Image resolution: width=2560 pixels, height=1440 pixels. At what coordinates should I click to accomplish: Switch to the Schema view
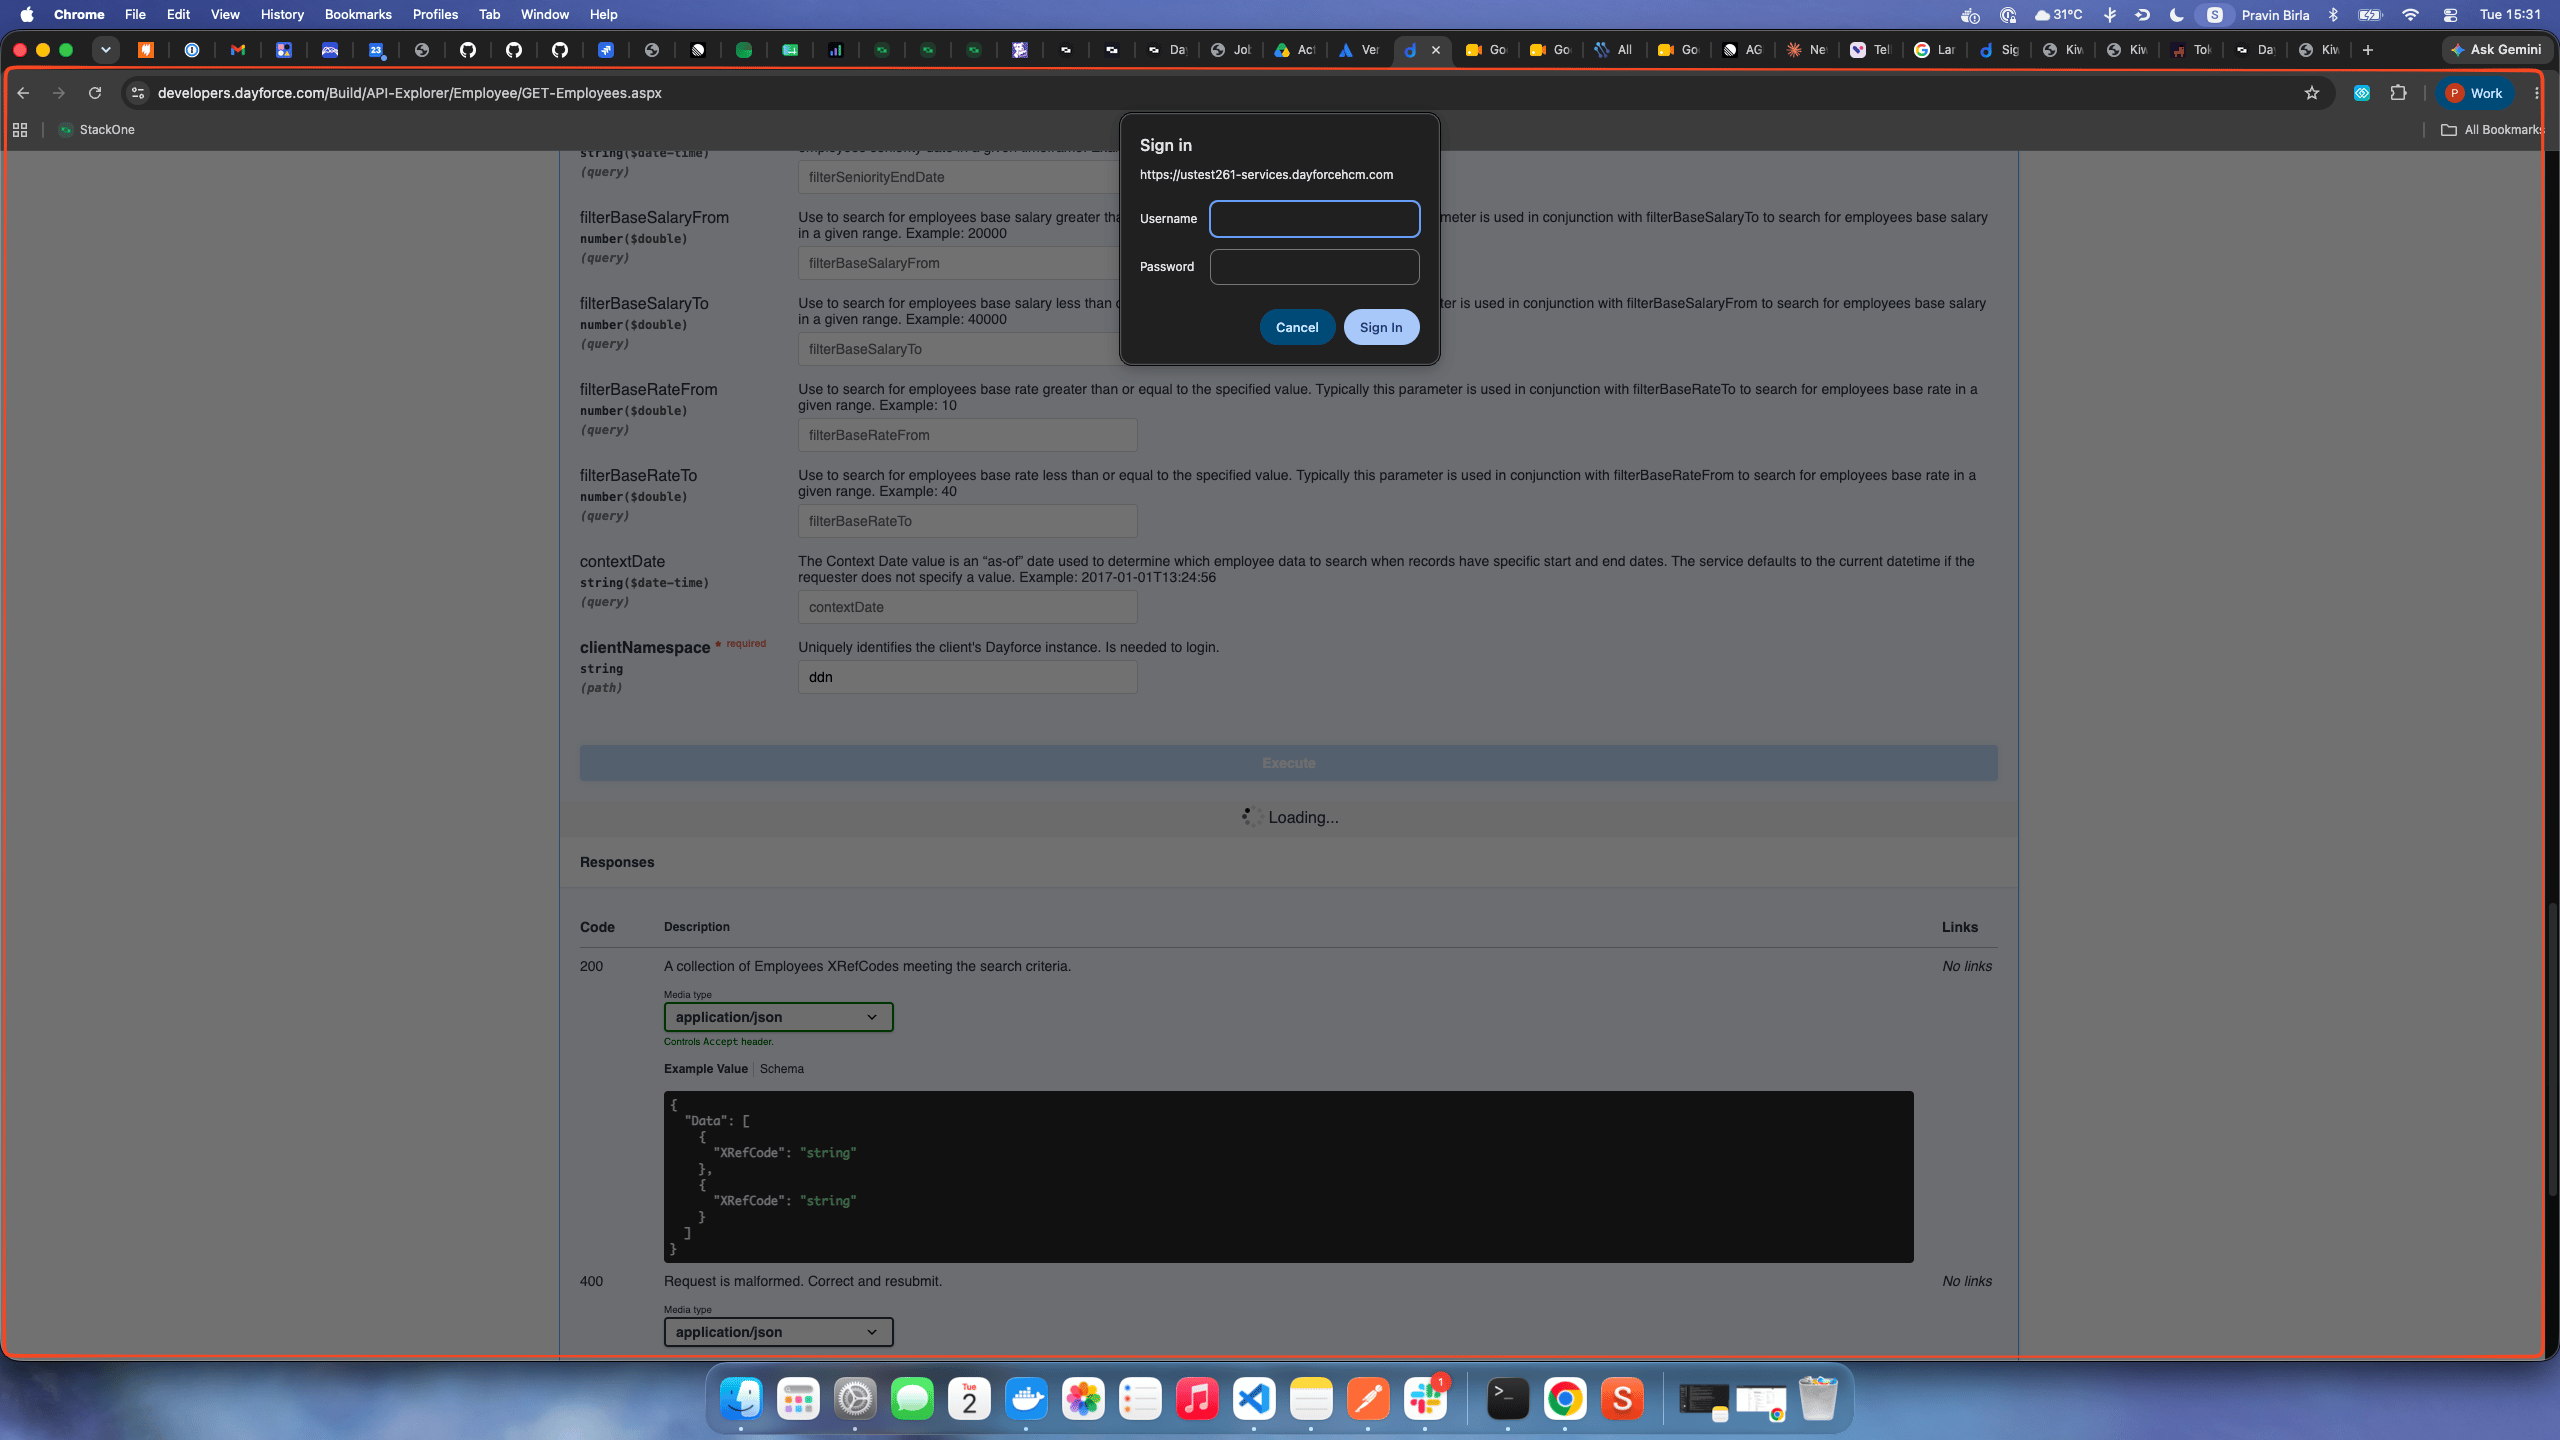(x=781, y=1069)
